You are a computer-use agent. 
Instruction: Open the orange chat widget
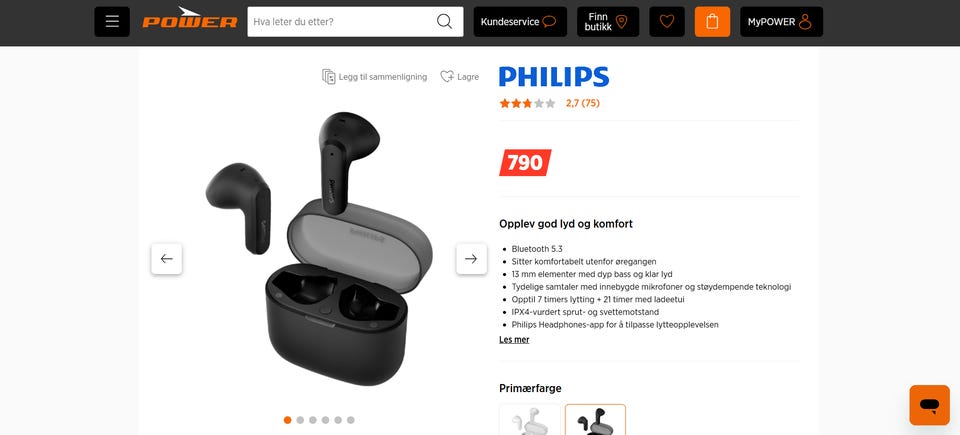[929, 405]
